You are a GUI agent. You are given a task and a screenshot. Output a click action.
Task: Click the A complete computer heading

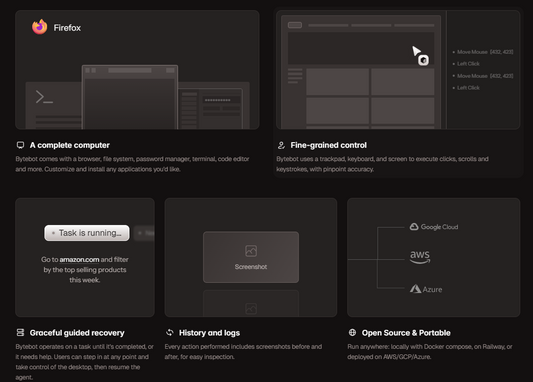[x=70, y=145]
